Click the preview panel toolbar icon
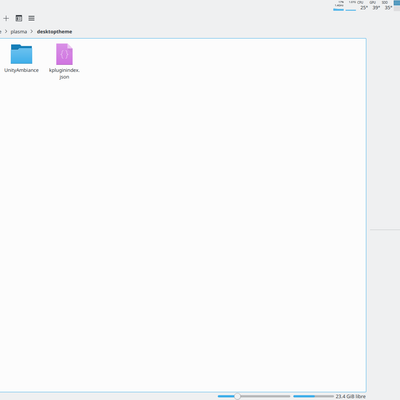The image size is (400, 400). pos(19,18)
